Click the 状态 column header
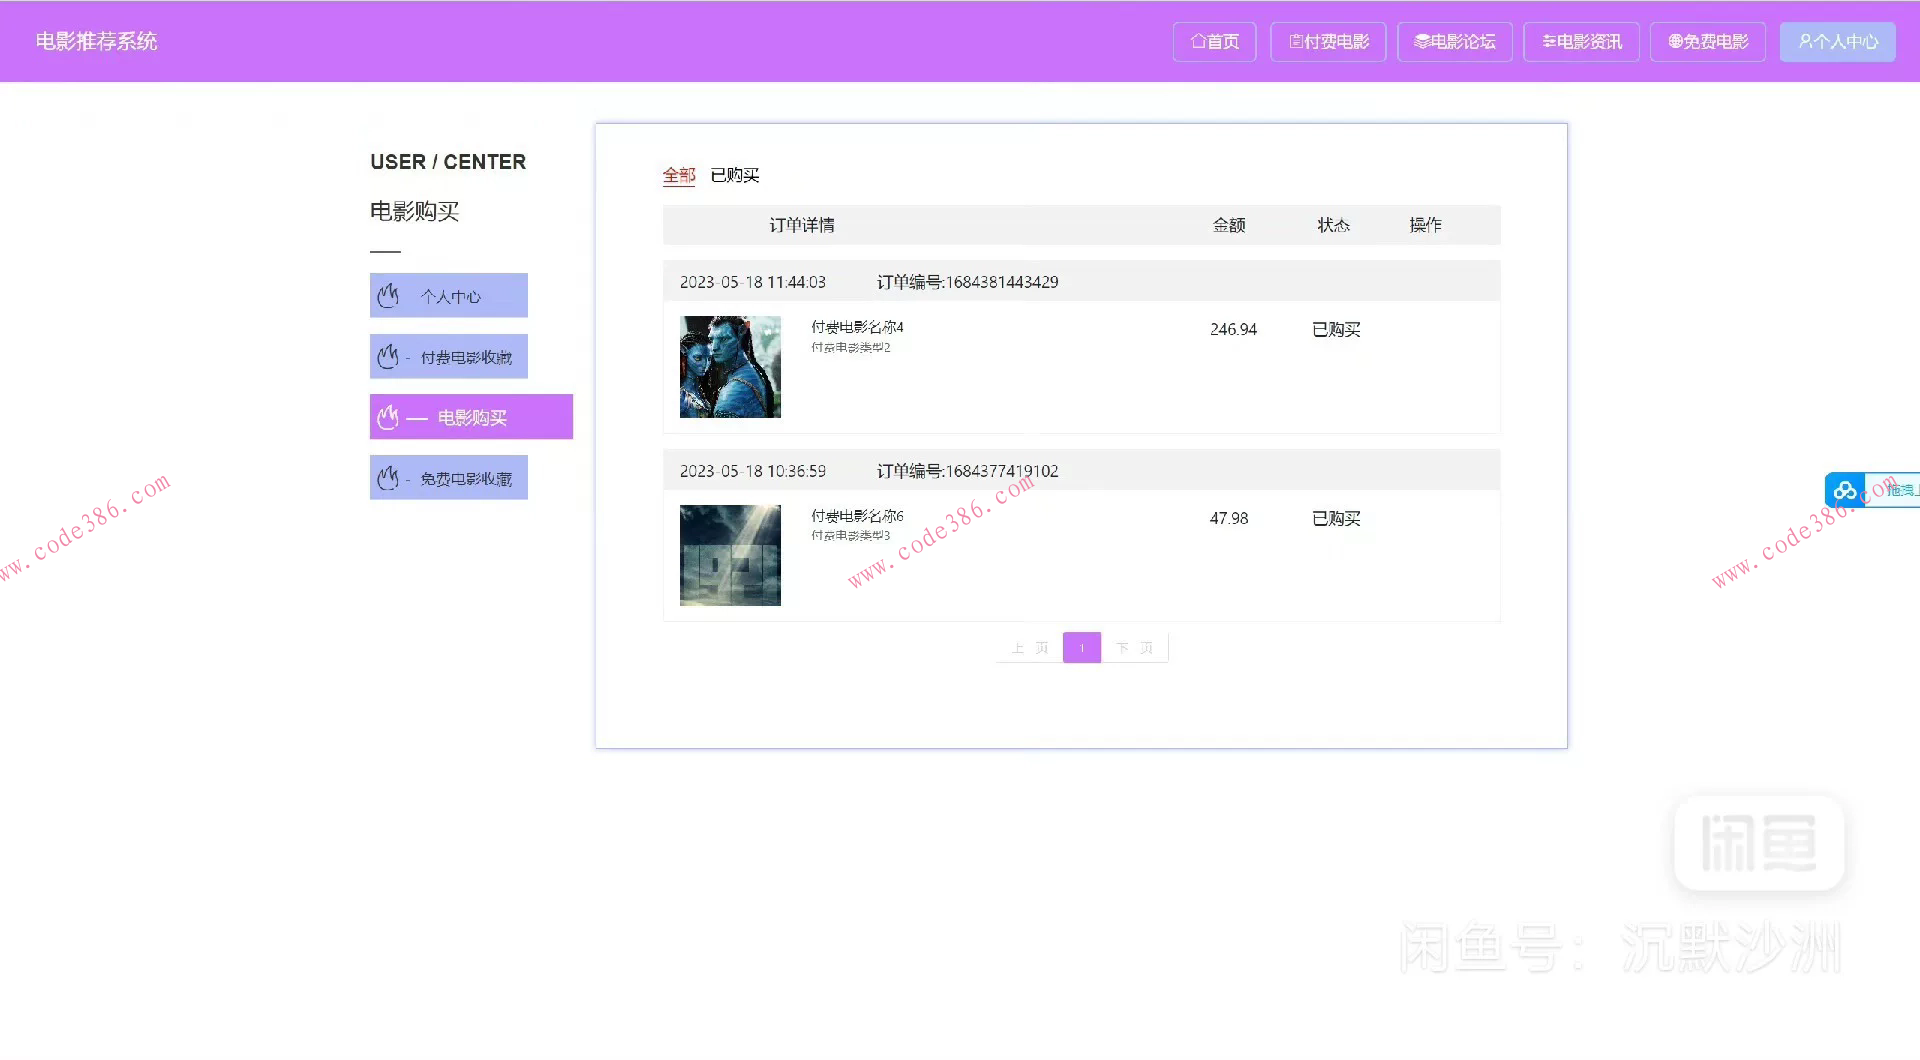The width and height of the screenshot is (1920, 1060). pyautogui.click(x=1333, y=225)
